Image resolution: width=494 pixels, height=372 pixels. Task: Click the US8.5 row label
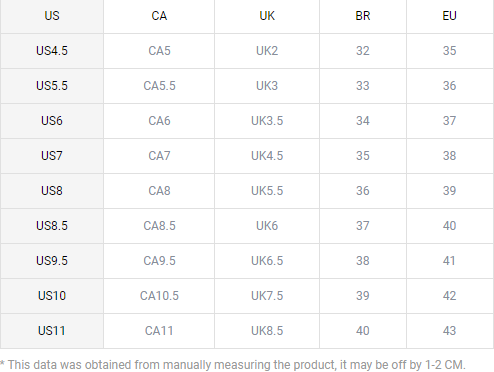click(52, 226)
